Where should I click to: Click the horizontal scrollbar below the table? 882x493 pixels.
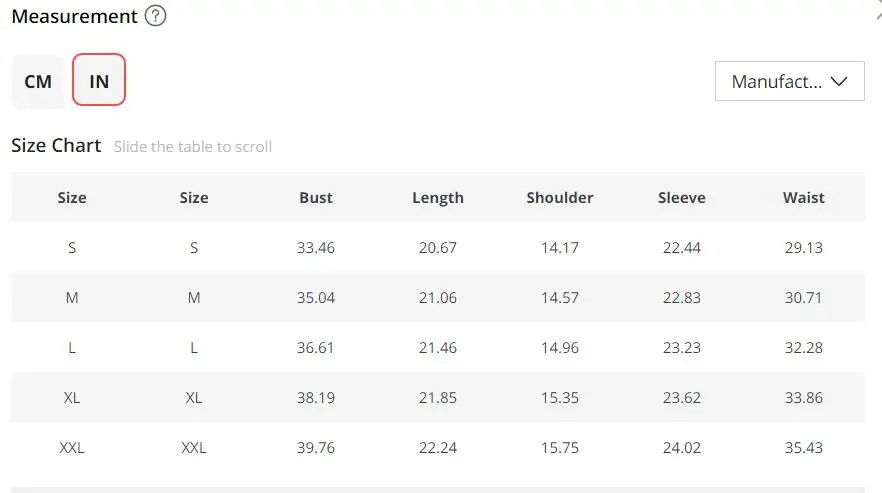click(x=438, y=489)
